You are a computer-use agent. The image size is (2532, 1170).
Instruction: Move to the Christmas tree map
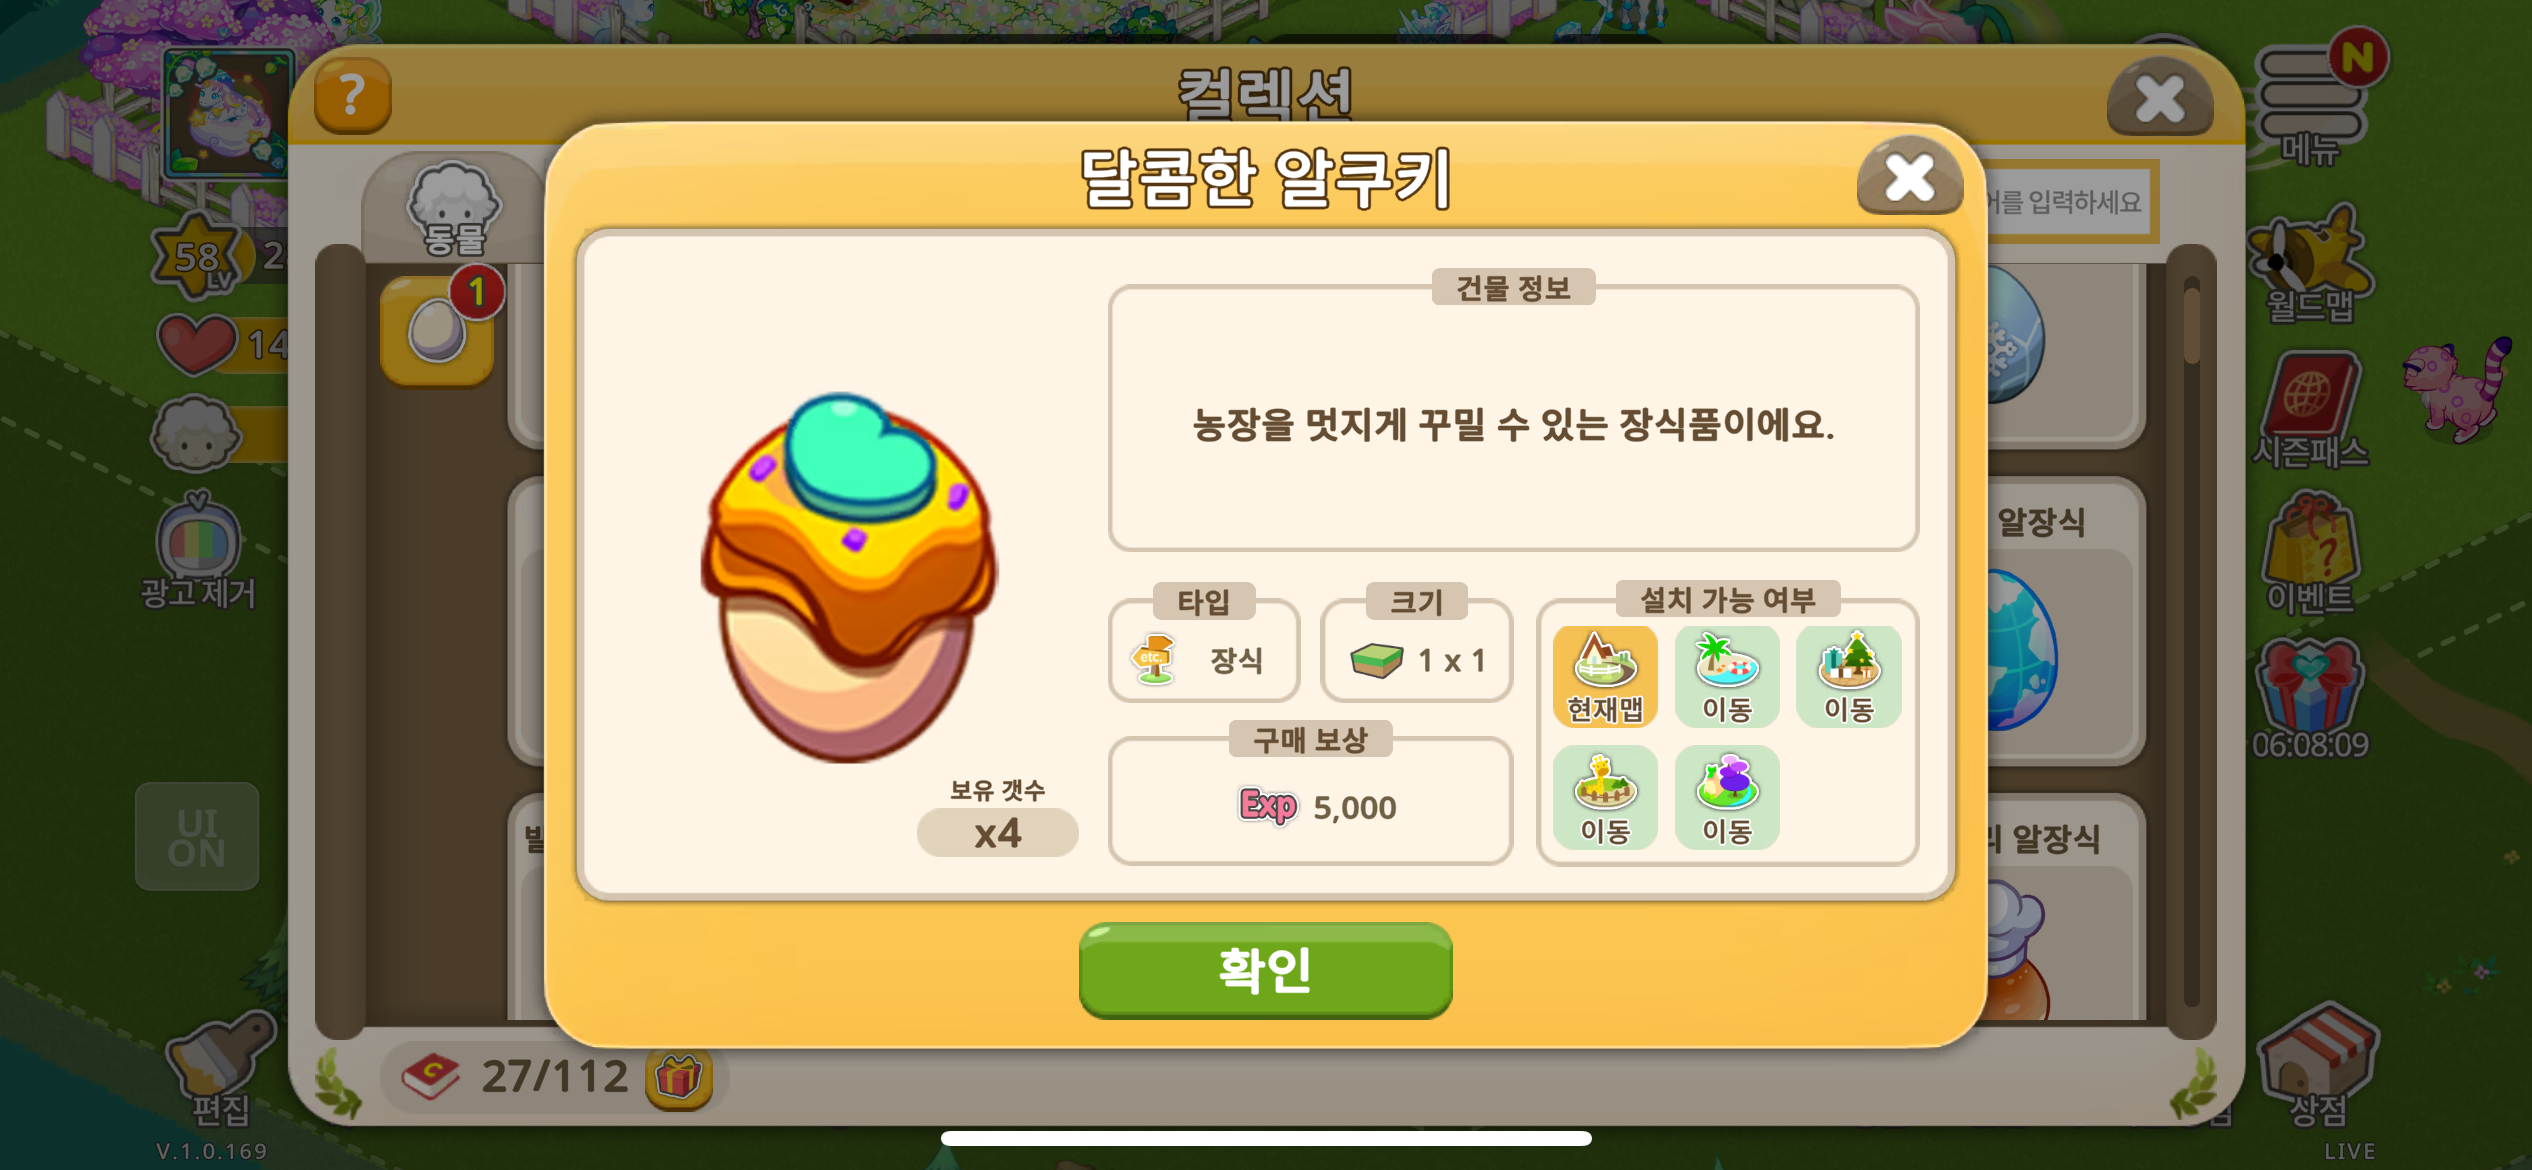coord(1848,677)
